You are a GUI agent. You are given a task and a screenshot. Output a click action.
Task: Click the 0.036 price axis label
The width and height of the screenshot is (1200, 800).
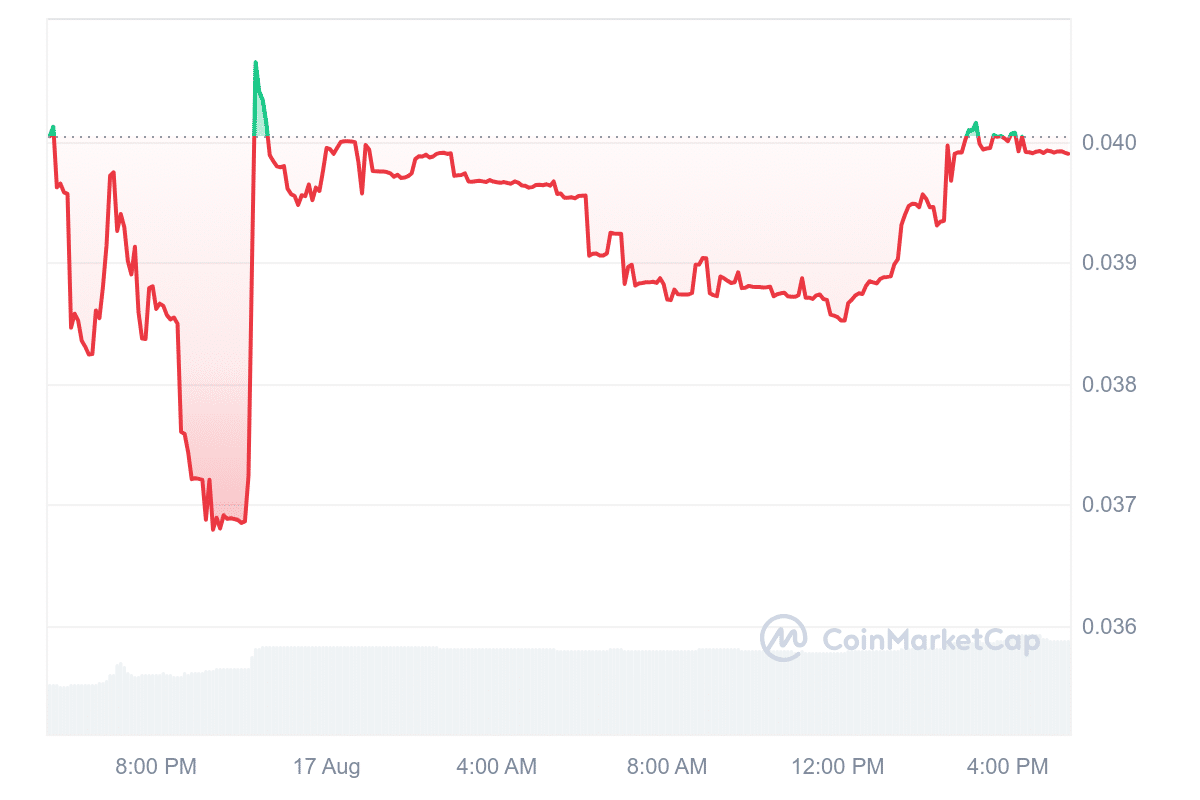coord(1109,627)
